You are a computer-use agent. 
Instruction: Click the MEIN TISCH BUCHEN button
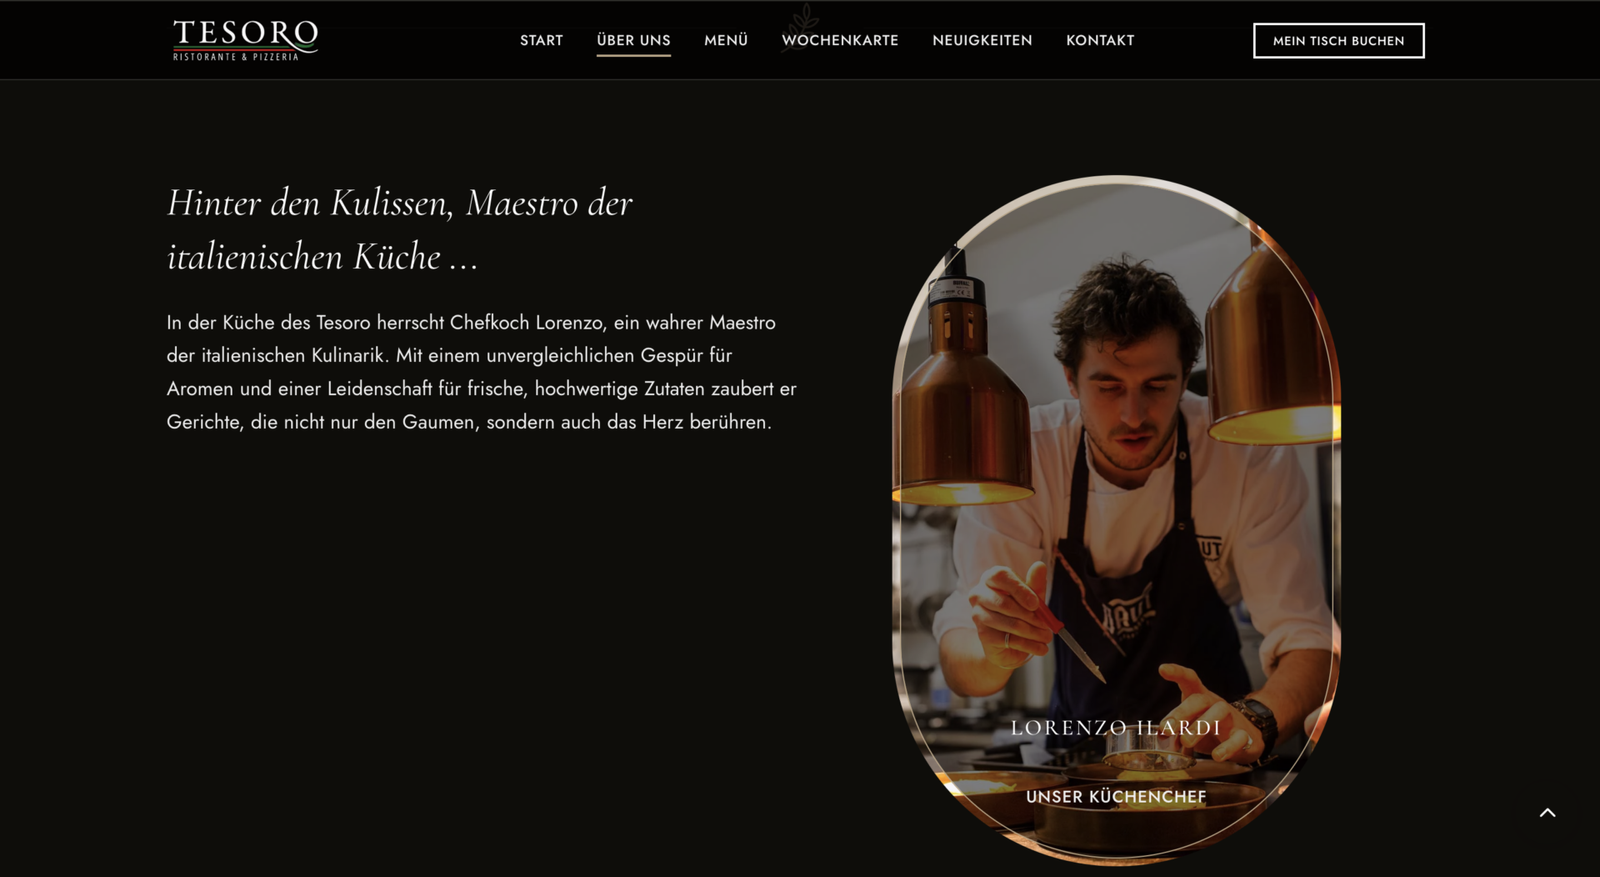coord(1338,41)
